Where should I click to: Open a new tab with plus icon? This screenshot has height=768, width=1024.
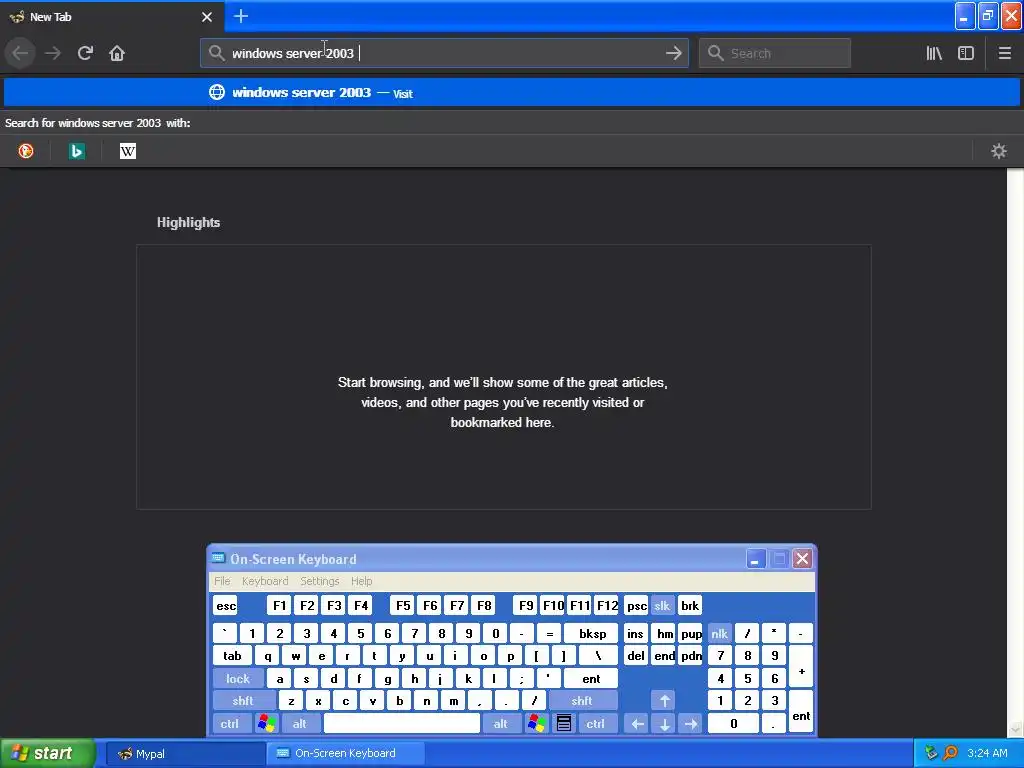(241, 16)
